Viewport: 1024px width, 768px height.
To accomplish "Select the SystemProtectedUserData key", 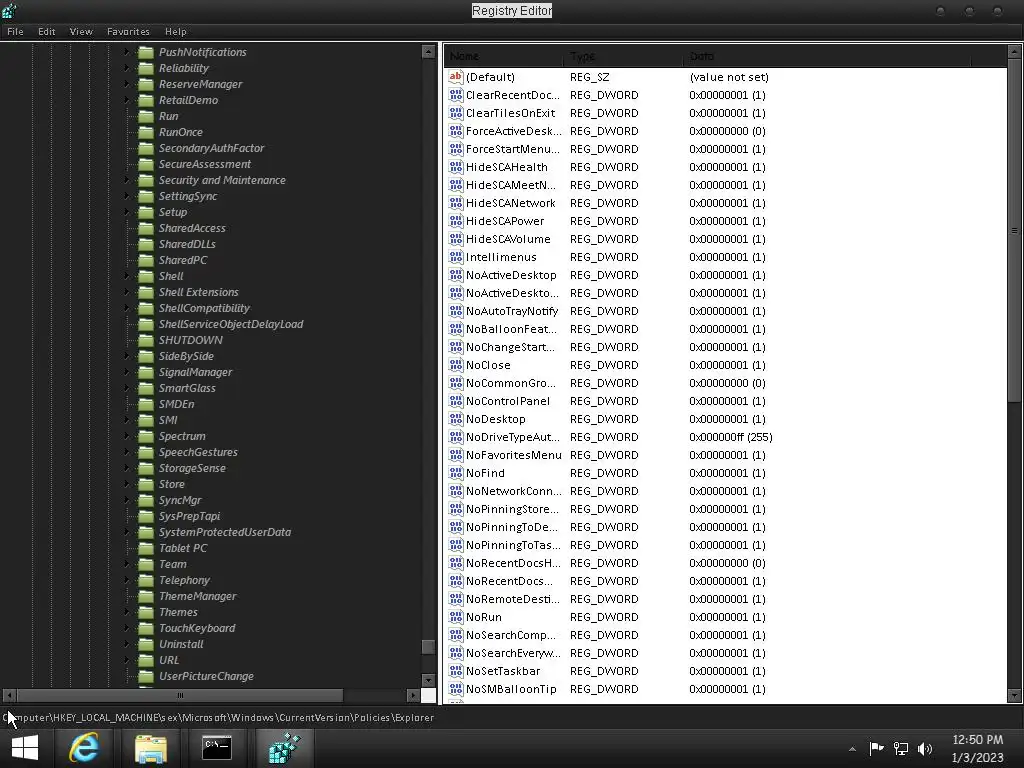I will (225, 532).
